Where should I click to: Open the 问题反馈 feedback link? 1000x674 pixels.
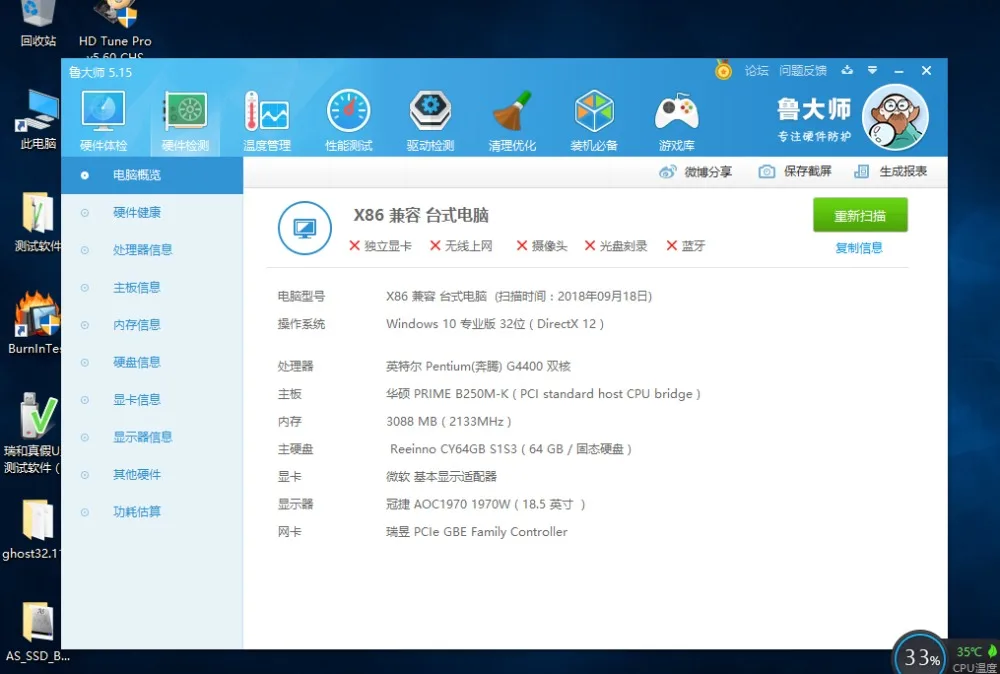[x=802, y=71]
